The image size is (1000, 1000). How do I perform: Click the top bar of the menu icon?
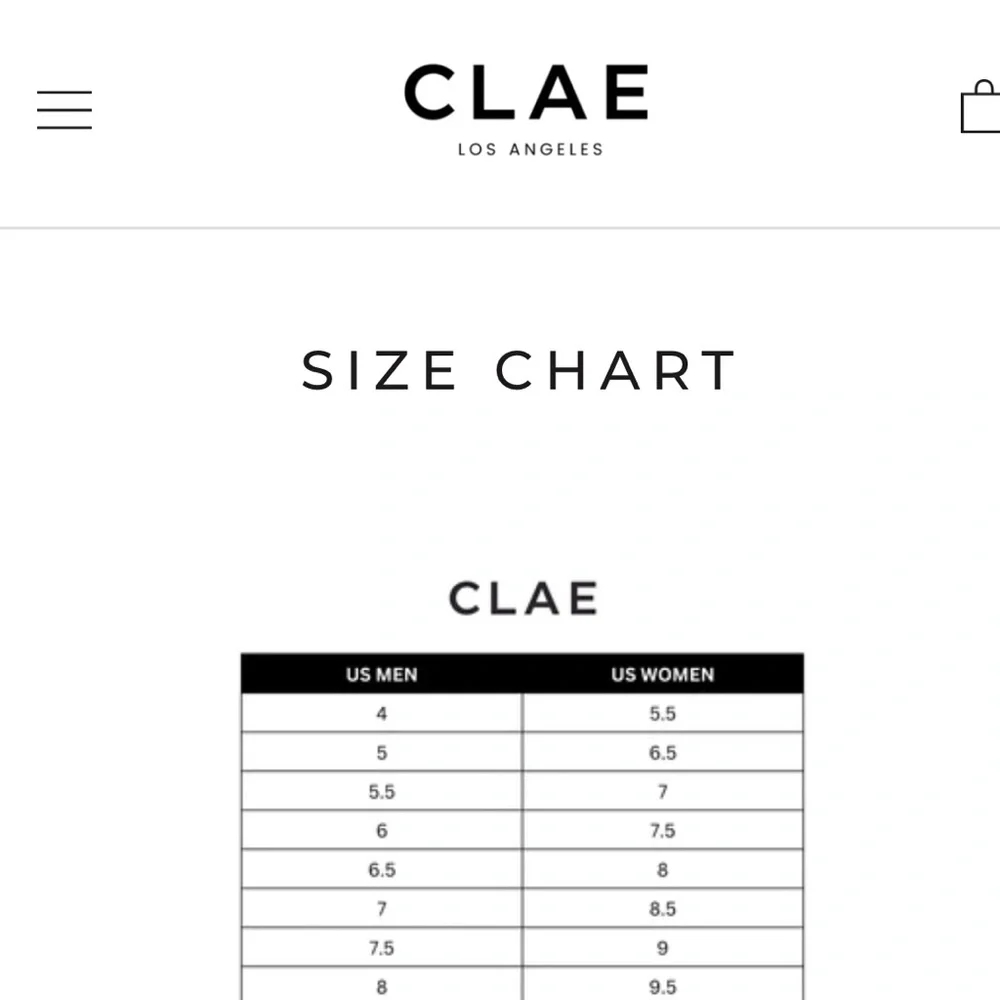(x=64, y=92)
